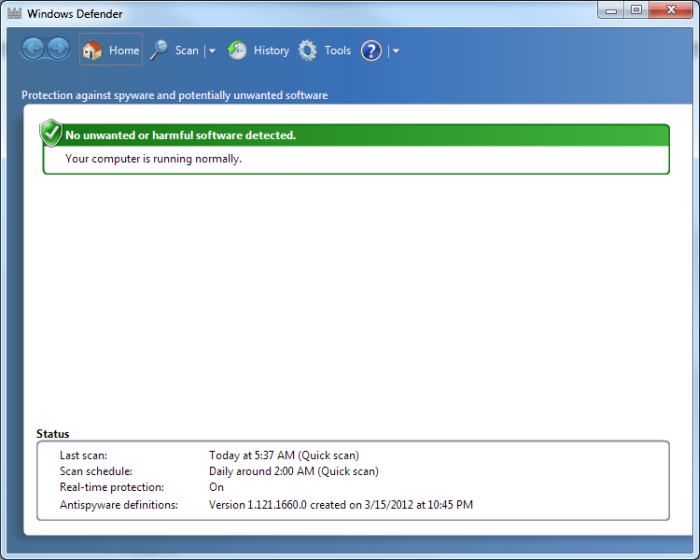Select "Your computer is running normally." text

(x=153, y=159)
